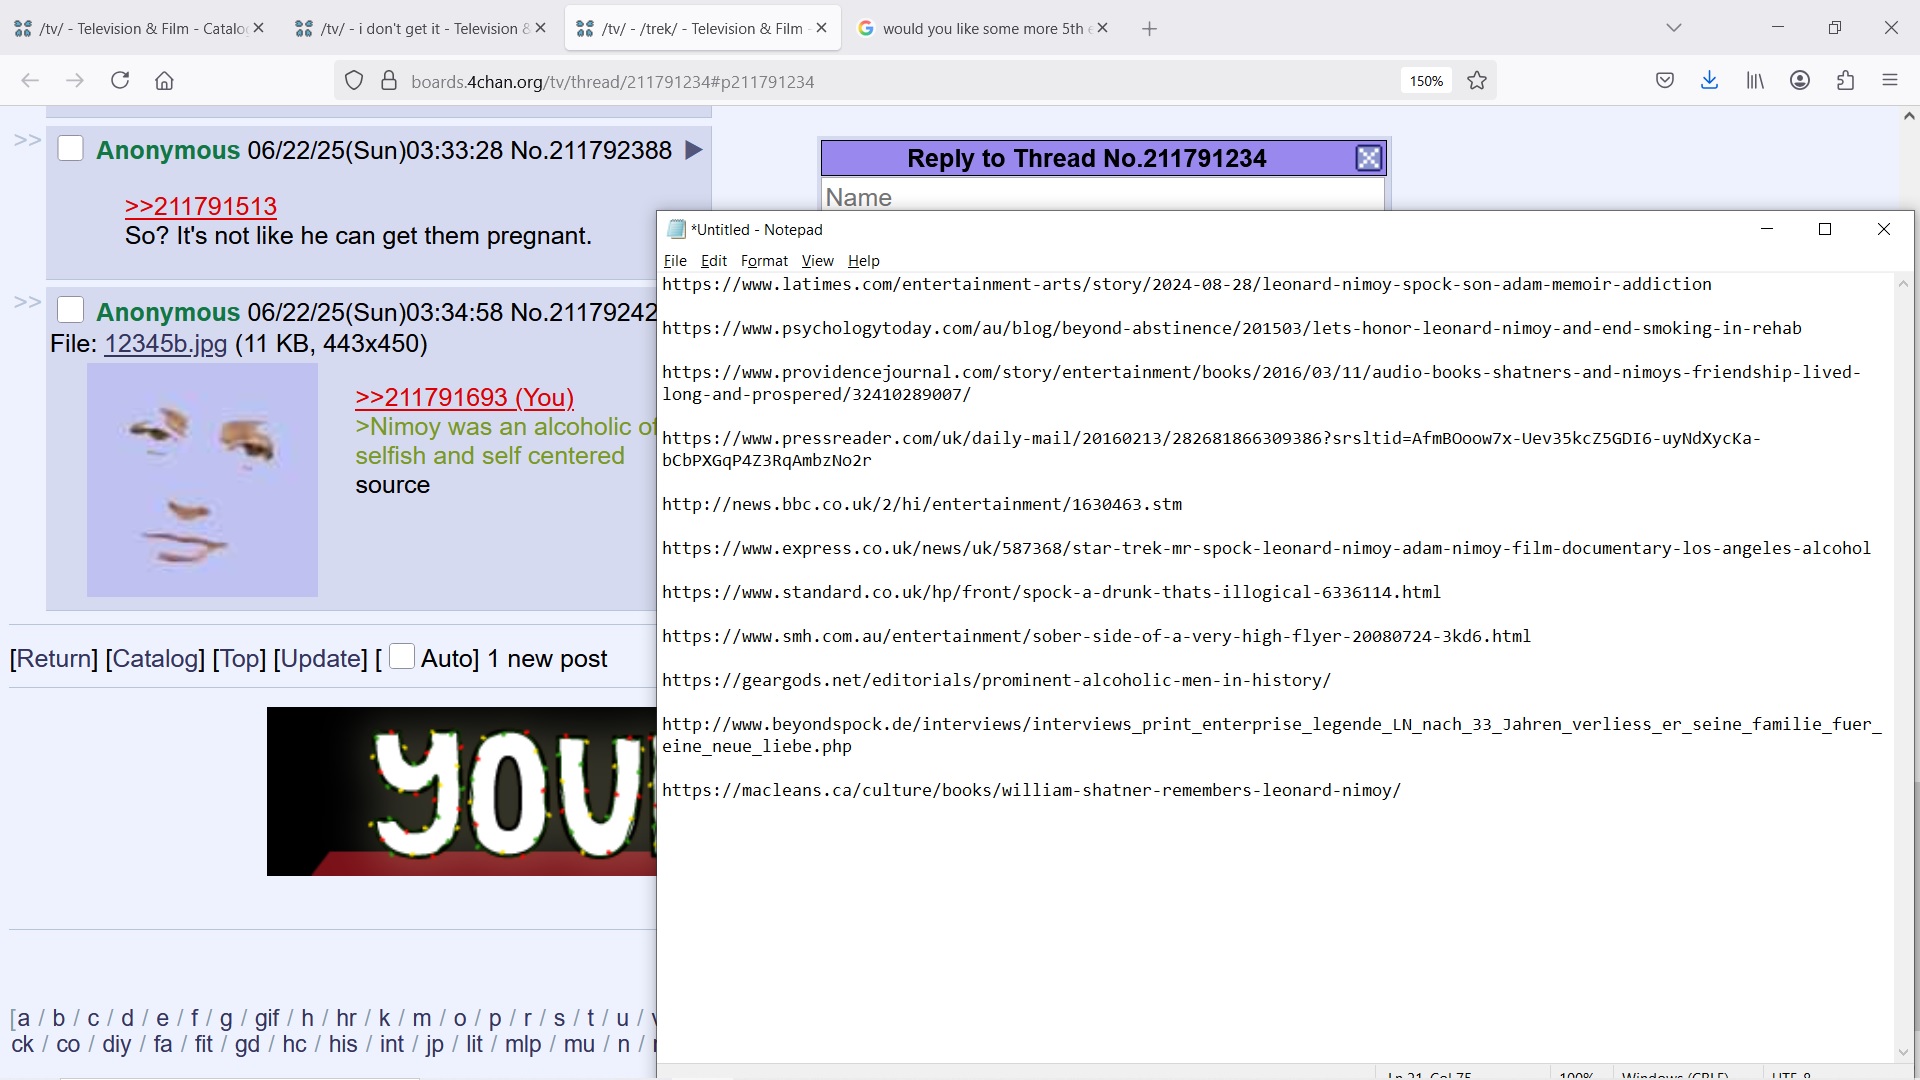Click the Notepad title bar icon
1920x1080 pixels.
click(x=676, y=229)
